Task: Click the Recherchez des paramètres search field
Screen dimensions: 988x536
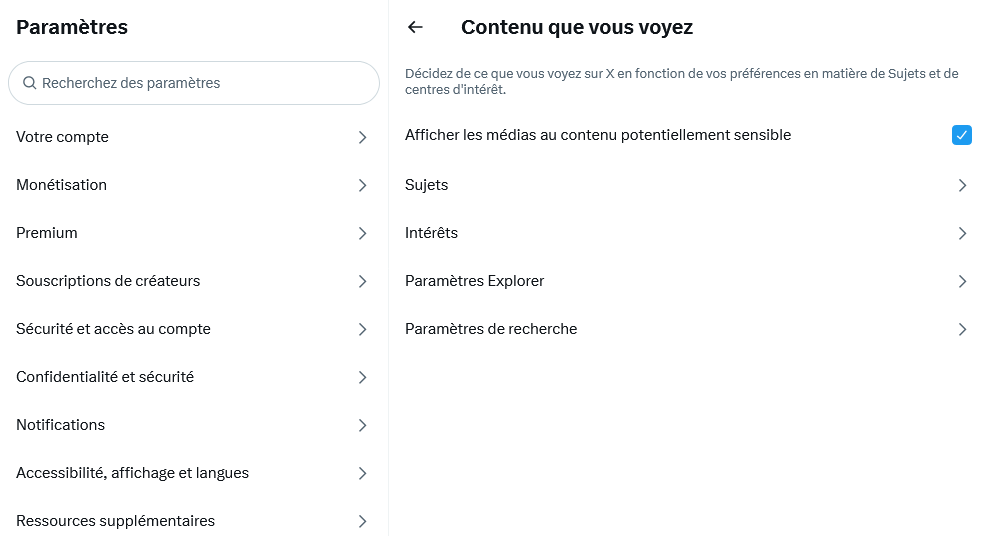Action: [194, 83]
